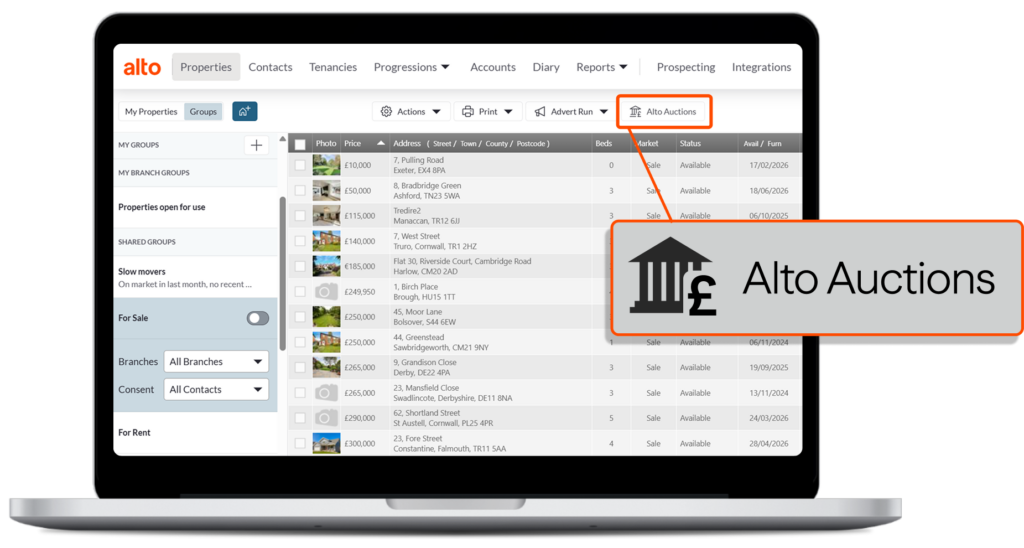Open photo of Flat 30, Riverside Court
The height and width of the screenshot is (548, 1024).
[x=326, y=266]
